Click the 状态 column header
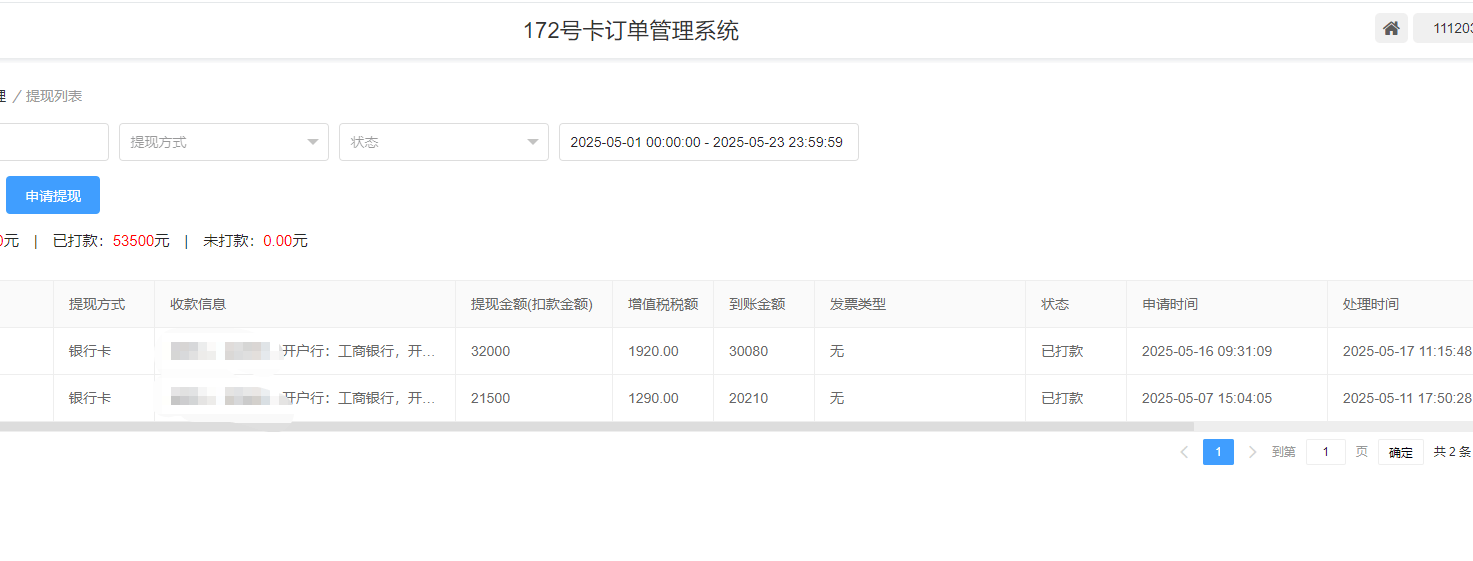Image resolution: width=1473 pixels, height=561 pixels. click(1055, 304)
